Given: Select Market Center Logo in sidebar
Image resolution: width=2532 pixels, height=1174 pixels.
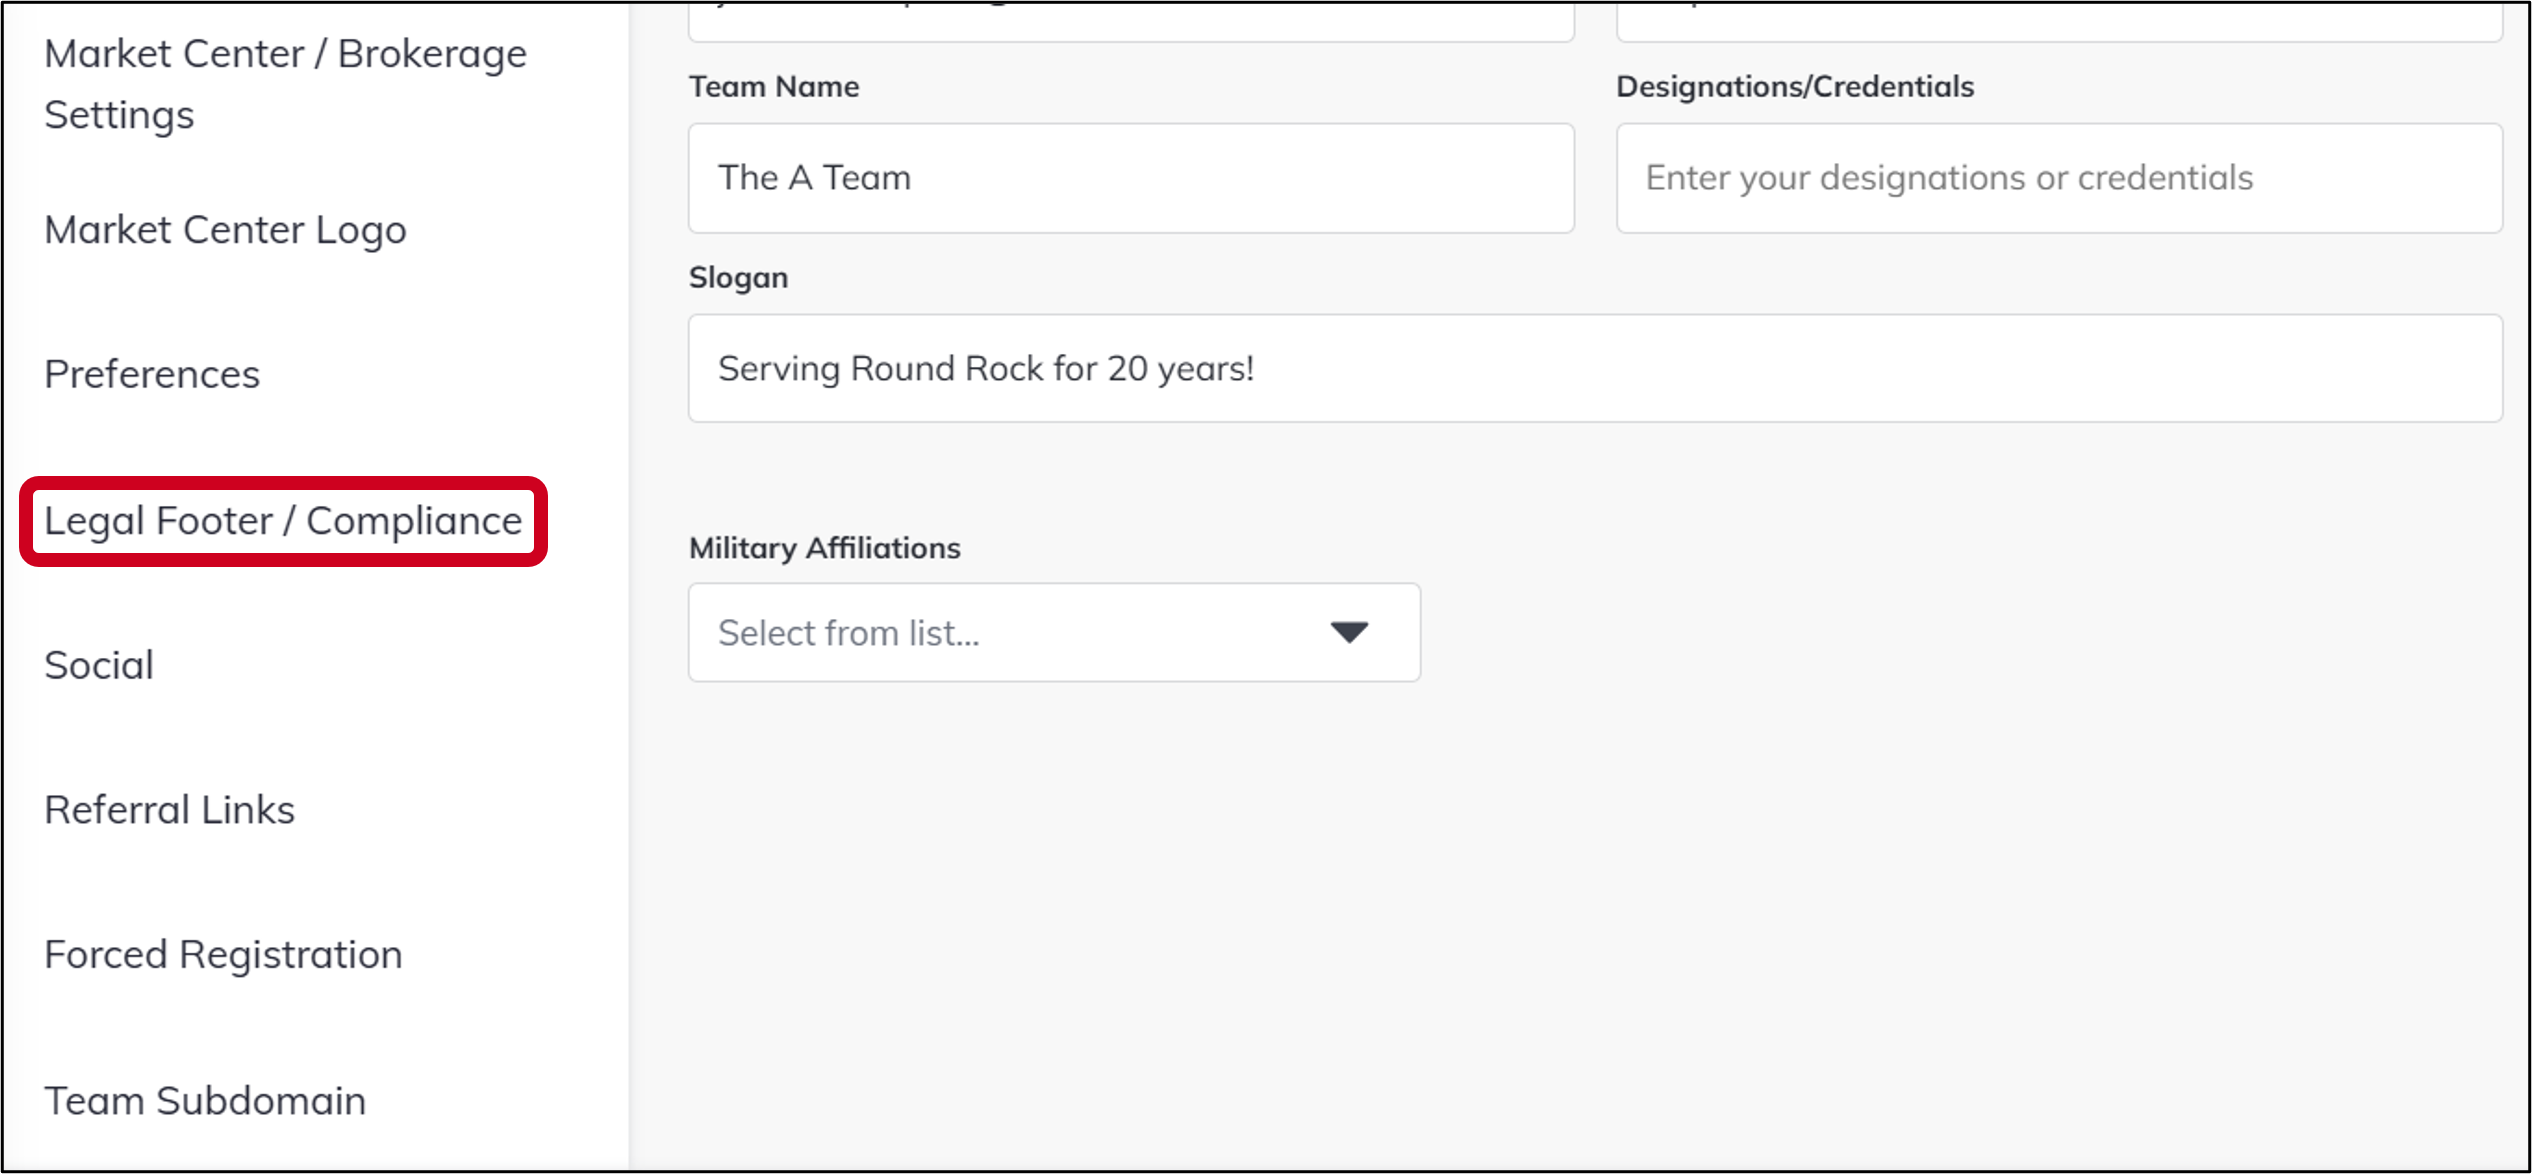Looking at the screenshot, I should click(225, 230).
